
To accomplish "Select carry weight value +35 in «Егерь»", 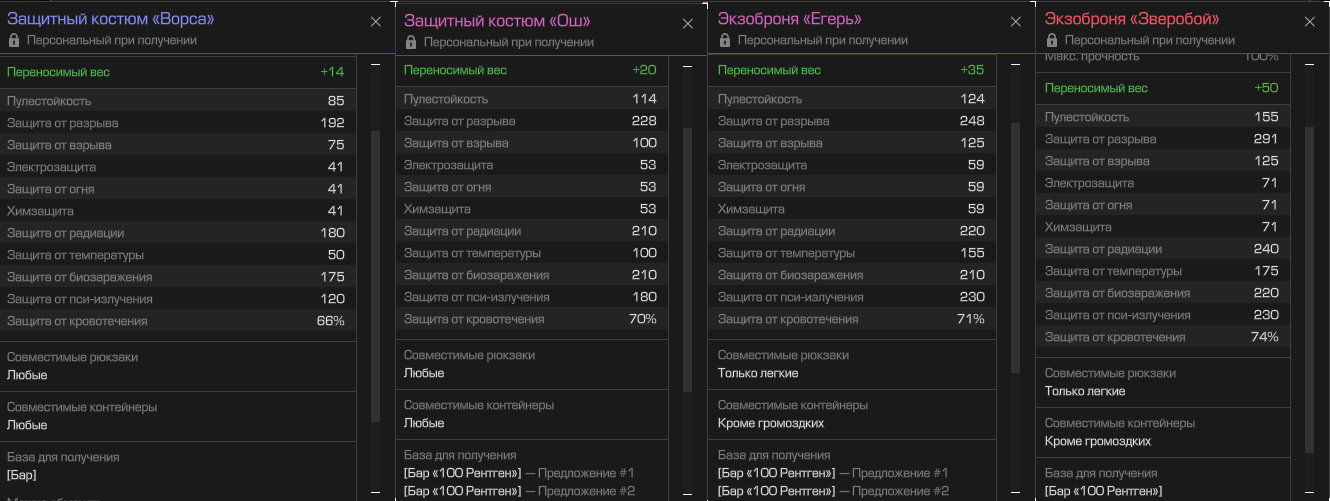I will coord(972,70).
